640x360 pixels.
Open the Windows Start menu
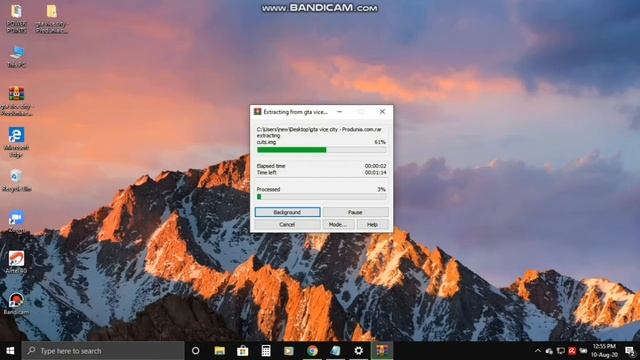[10, 351]
